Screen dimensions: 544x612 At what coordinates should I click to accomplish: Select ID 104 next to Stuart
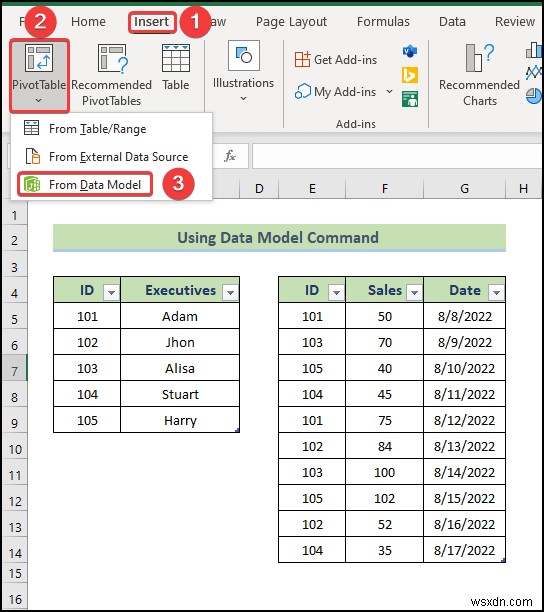(87, 394)
